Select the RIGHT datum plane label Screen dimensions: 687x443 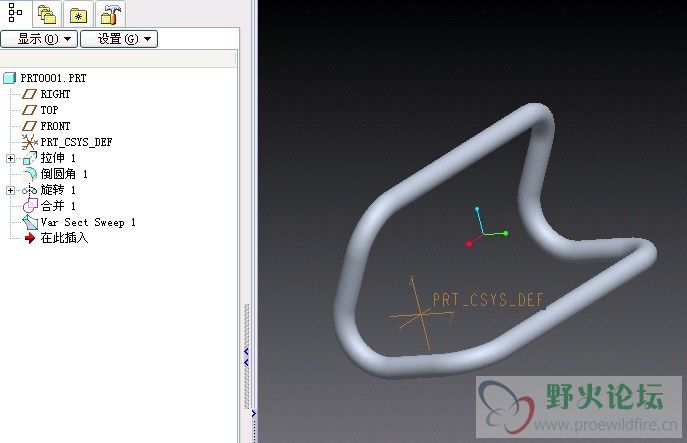(x=55, y=94)
